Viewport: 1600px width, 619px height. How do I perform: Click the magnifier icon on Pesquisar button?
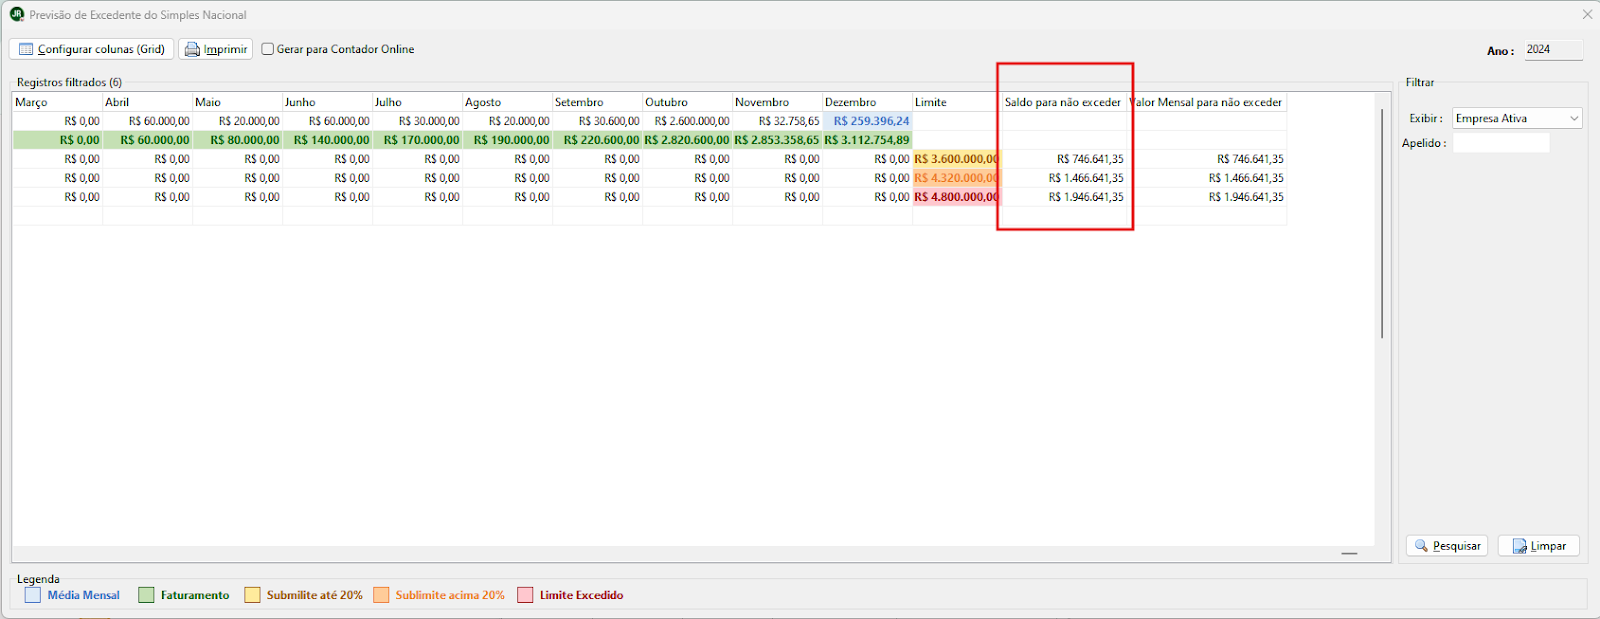click(x=1421, y=546)
